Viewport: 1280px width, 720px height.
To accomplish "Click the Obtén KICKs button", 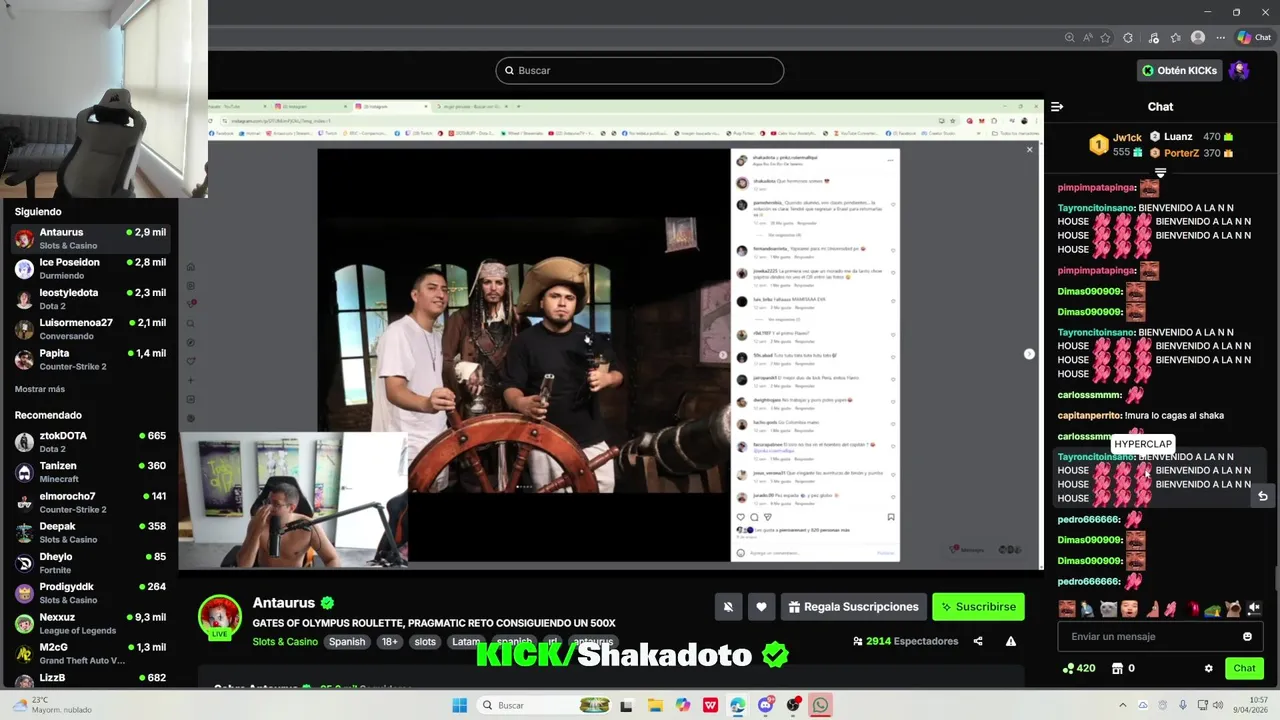I will [x=1180, y=70].
